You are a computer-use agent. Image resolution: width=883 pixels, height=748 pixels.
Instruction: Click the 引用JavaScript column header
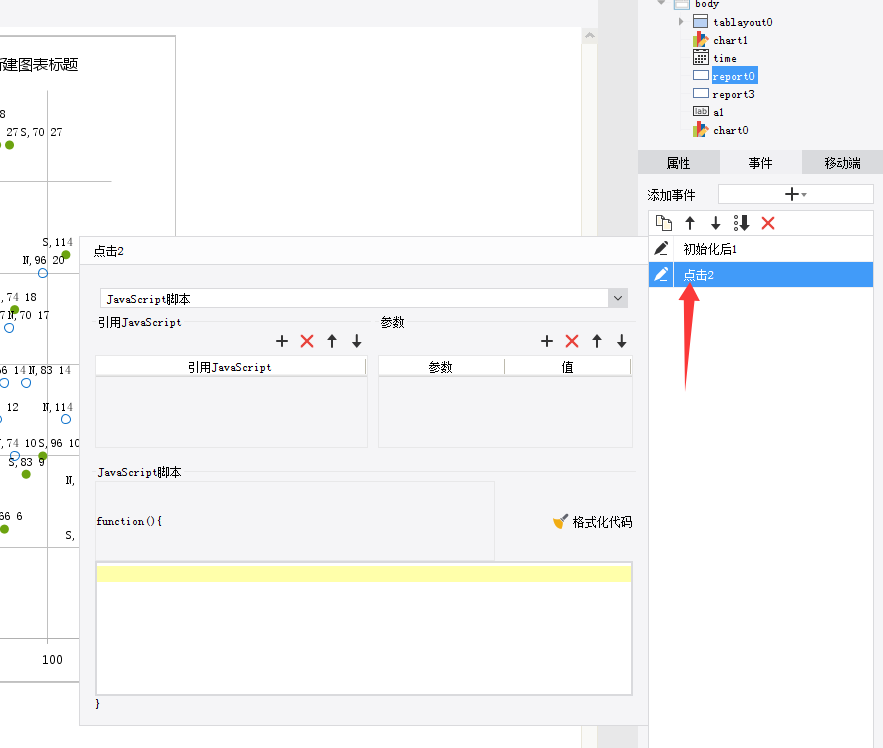tap(230, 367)
